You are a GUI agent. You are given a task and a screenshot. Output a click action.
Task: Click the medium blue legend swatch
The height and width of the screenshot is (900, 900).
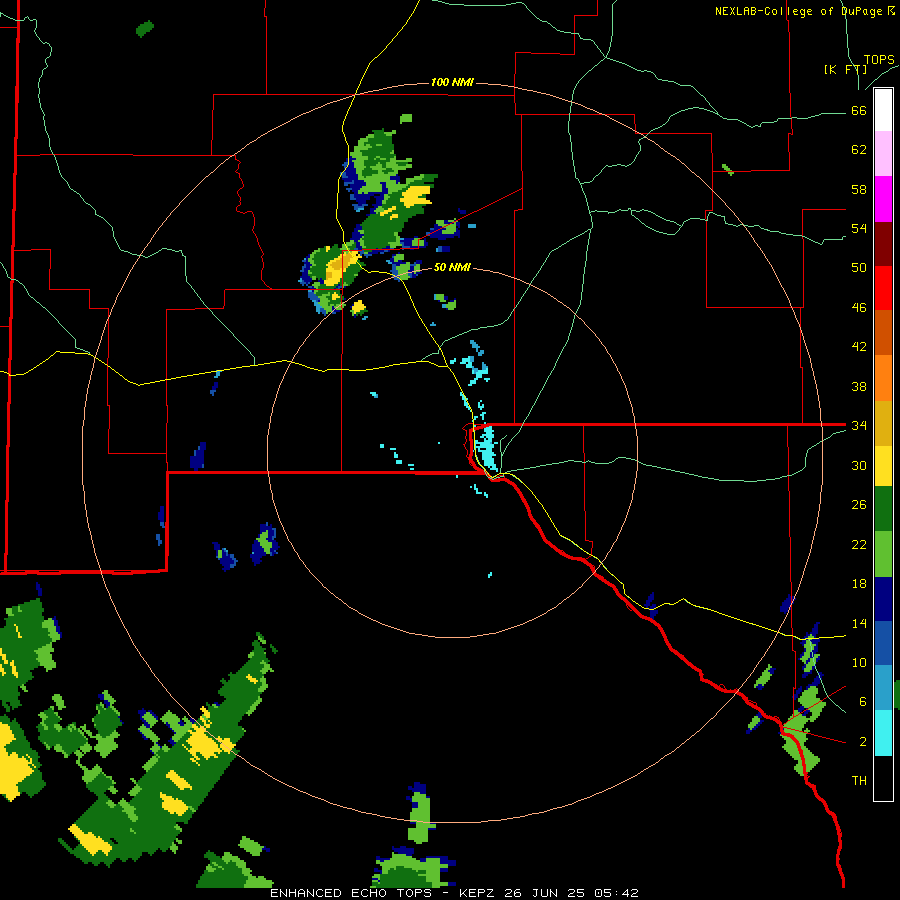point(883,644)
